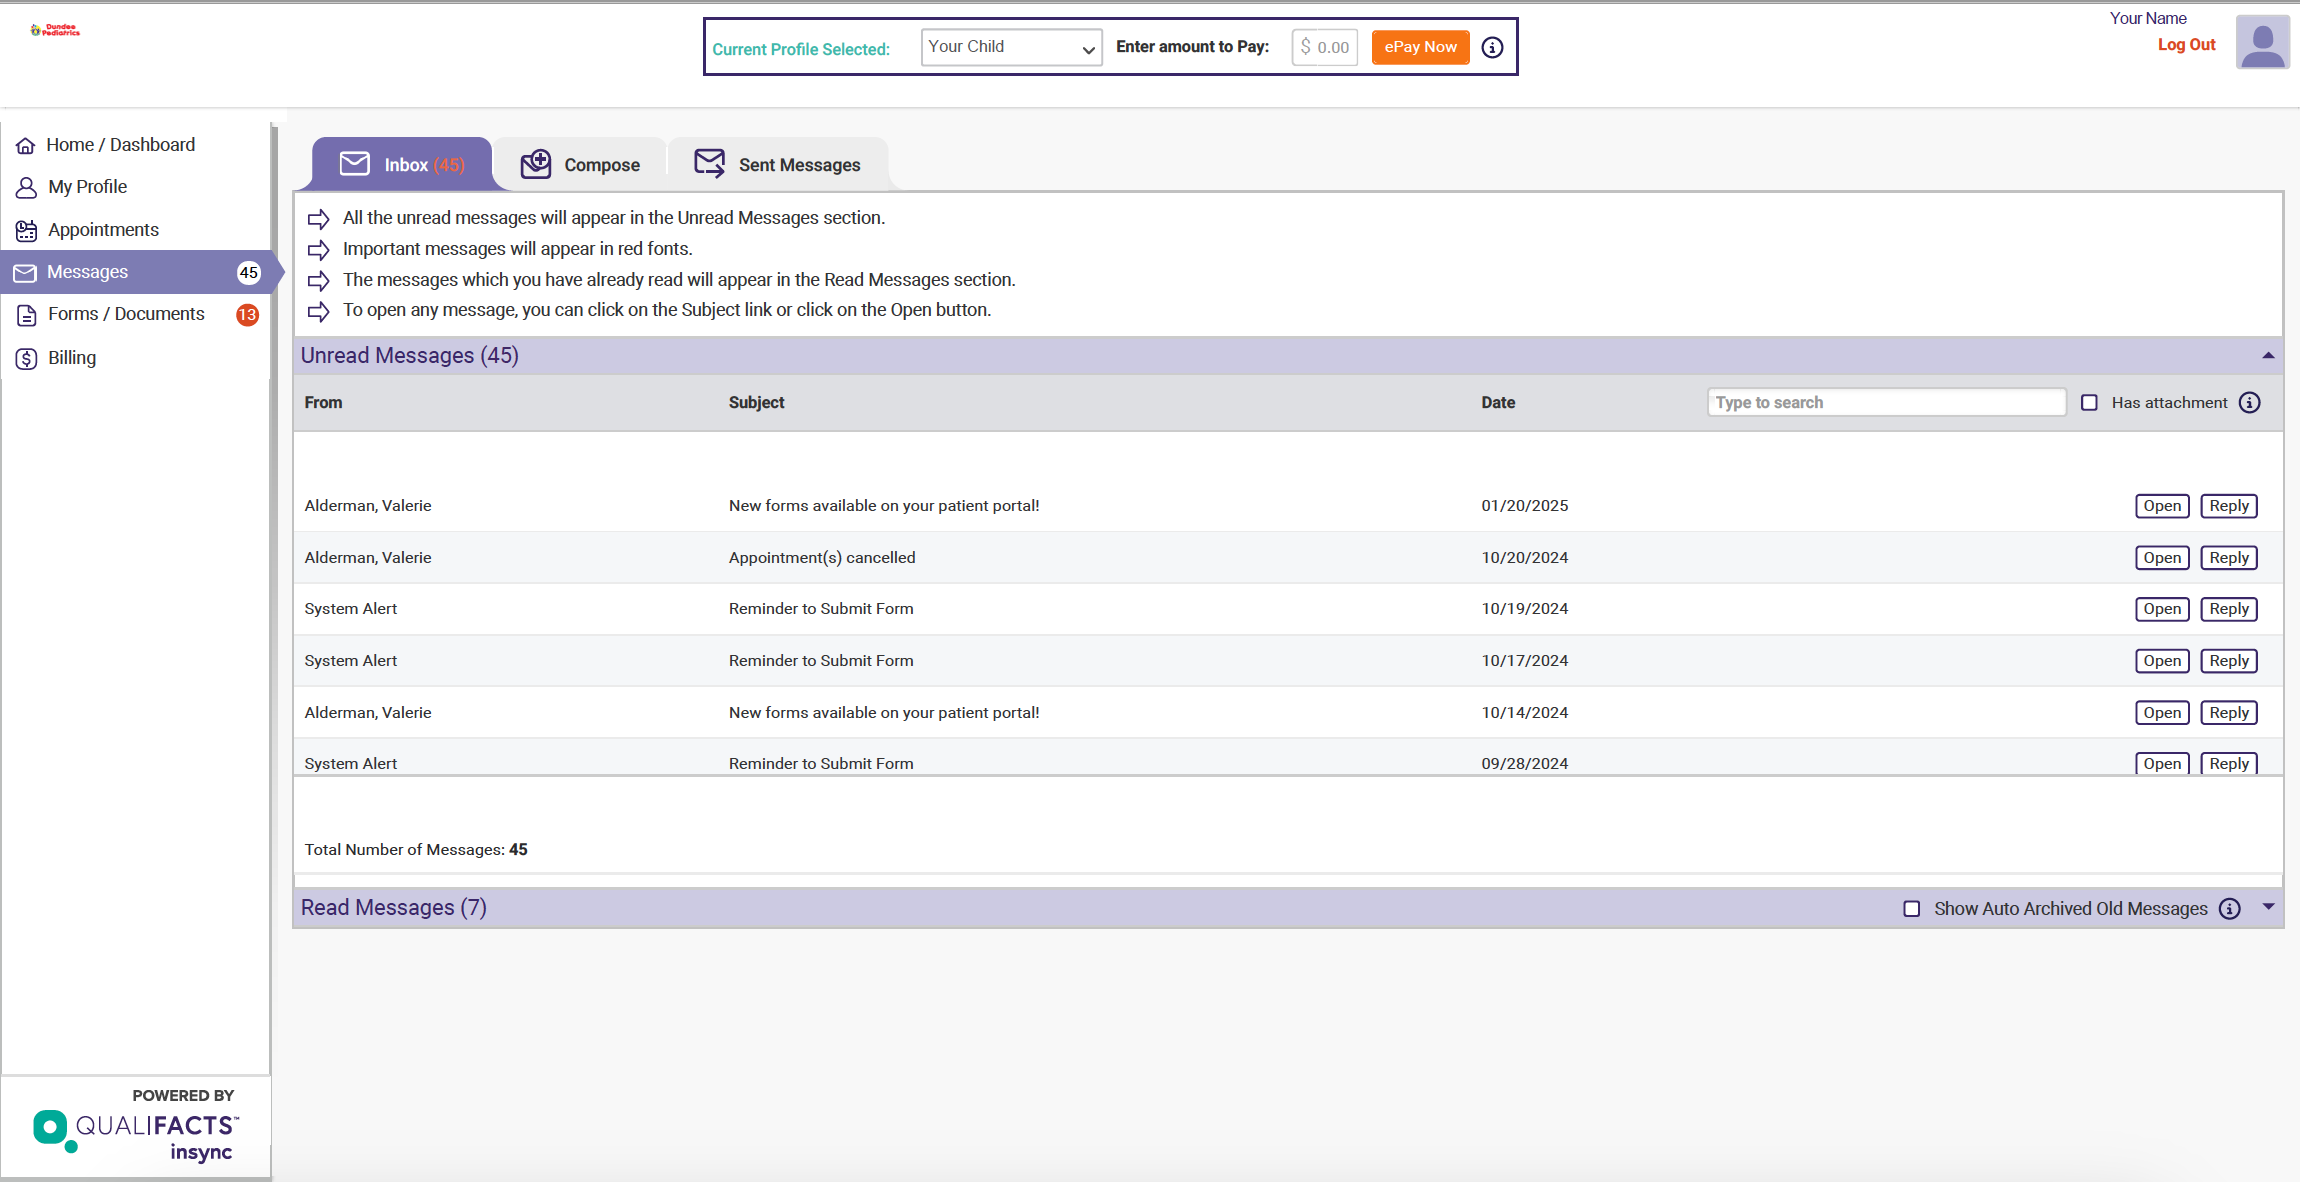2300x1182 pixels.
Task: Click the Appointments calendar icon
Action: coord(27,230)
